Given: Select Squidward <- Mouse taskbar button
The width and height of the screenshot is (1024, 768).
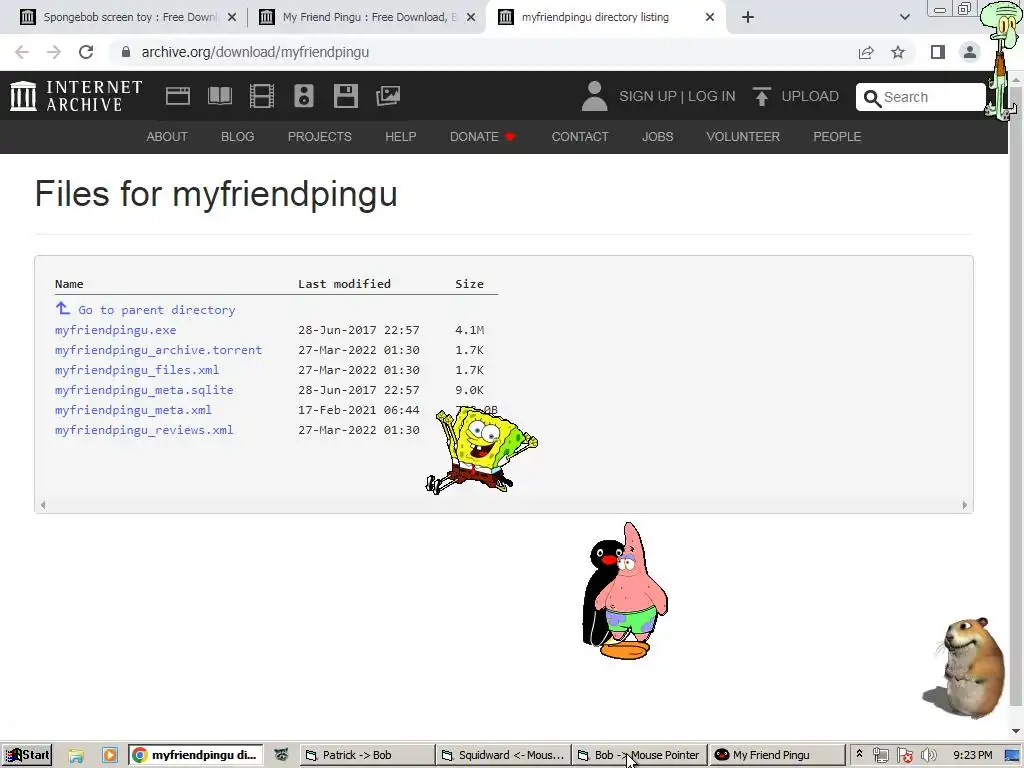Looking at the screenshot, I should pyautogui.click(x=503, y=755).
